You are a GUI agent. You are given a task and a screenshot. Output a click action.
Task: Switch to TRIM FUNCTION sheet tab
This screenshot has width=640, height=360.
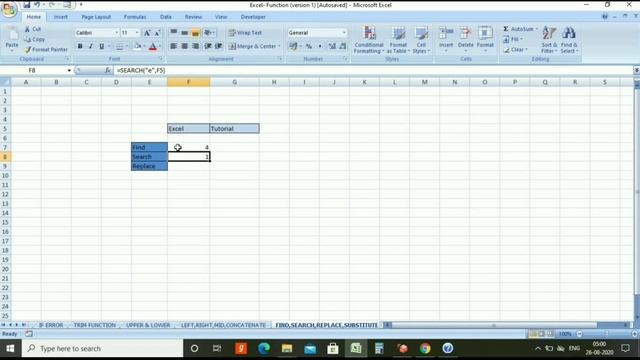(95, 325)
